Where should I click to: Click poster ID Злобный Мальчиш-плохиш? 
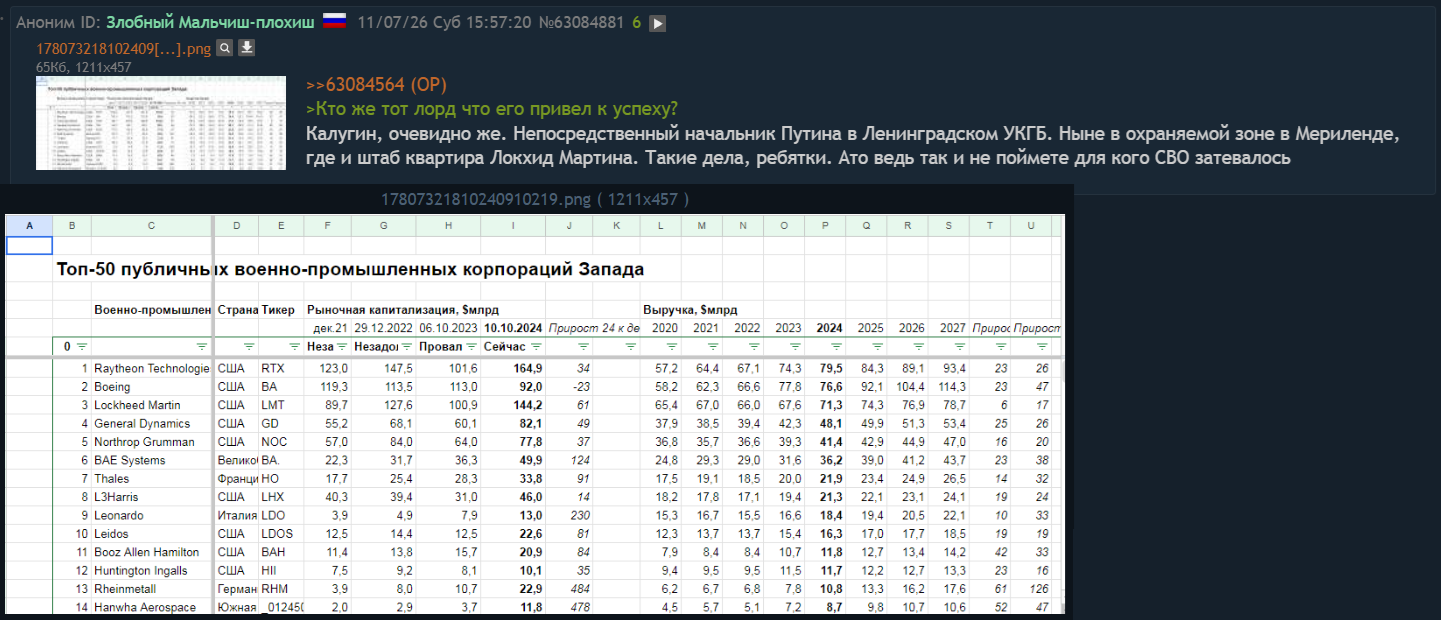coord(211,22)
